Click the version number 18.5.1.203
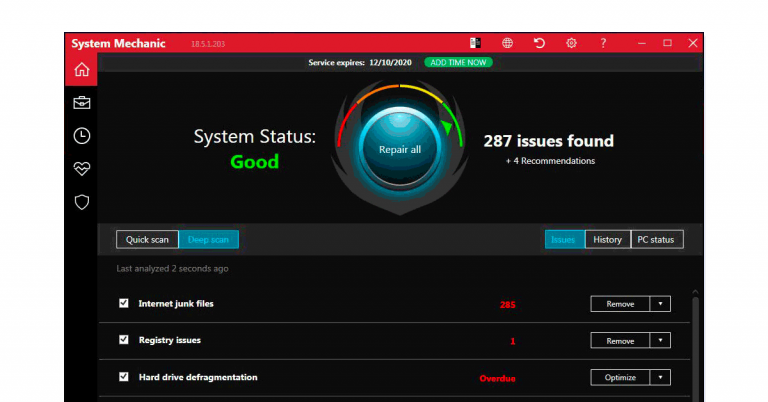 (208, 44)
